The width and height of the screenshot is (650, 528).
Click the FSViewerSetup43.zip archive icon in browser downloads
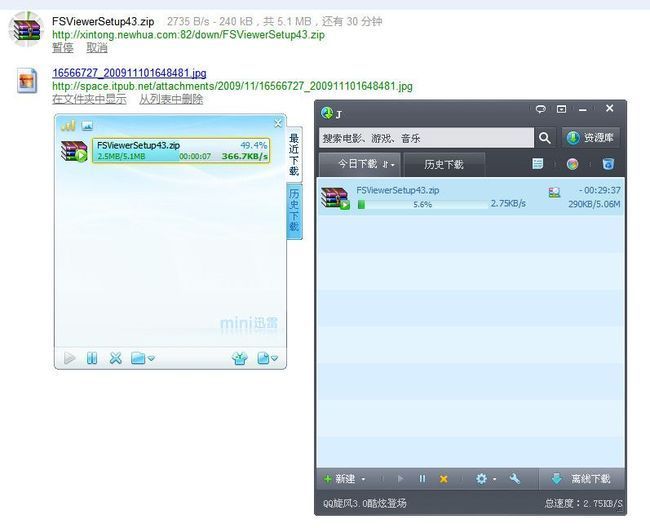pyautogui.click(x=26, y=29)
